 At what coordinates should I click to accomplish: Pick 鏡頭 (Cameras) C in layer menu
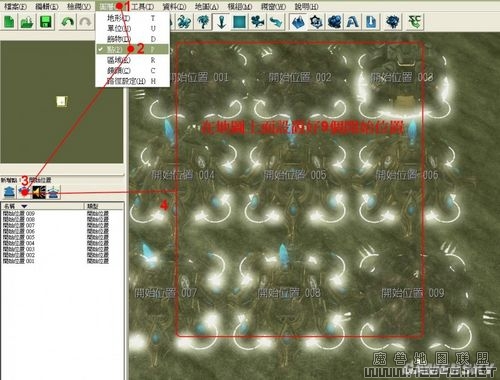(132, 70)
